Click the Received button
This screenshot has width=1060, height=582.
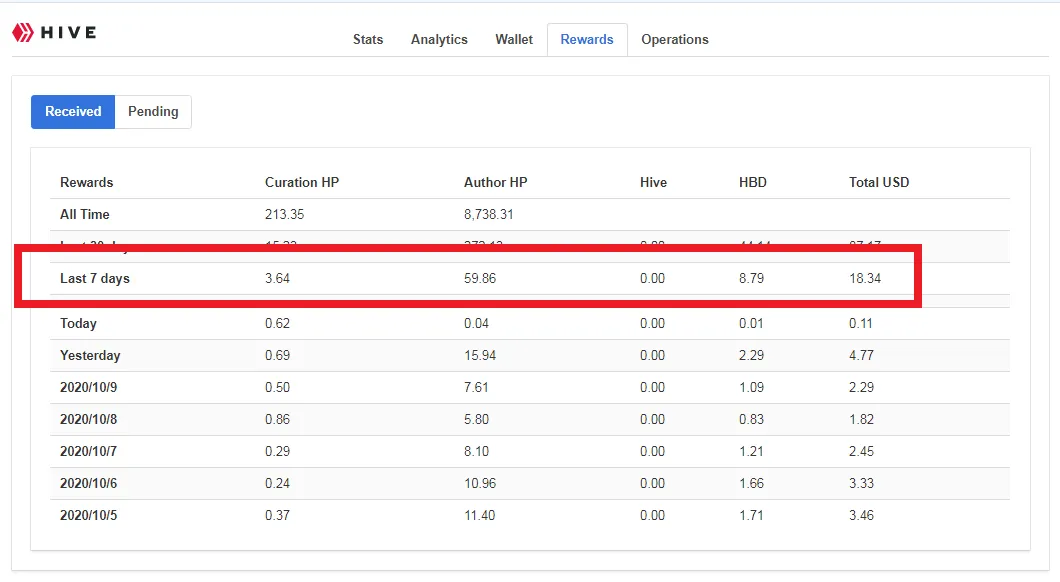click(x=73, y=112)
